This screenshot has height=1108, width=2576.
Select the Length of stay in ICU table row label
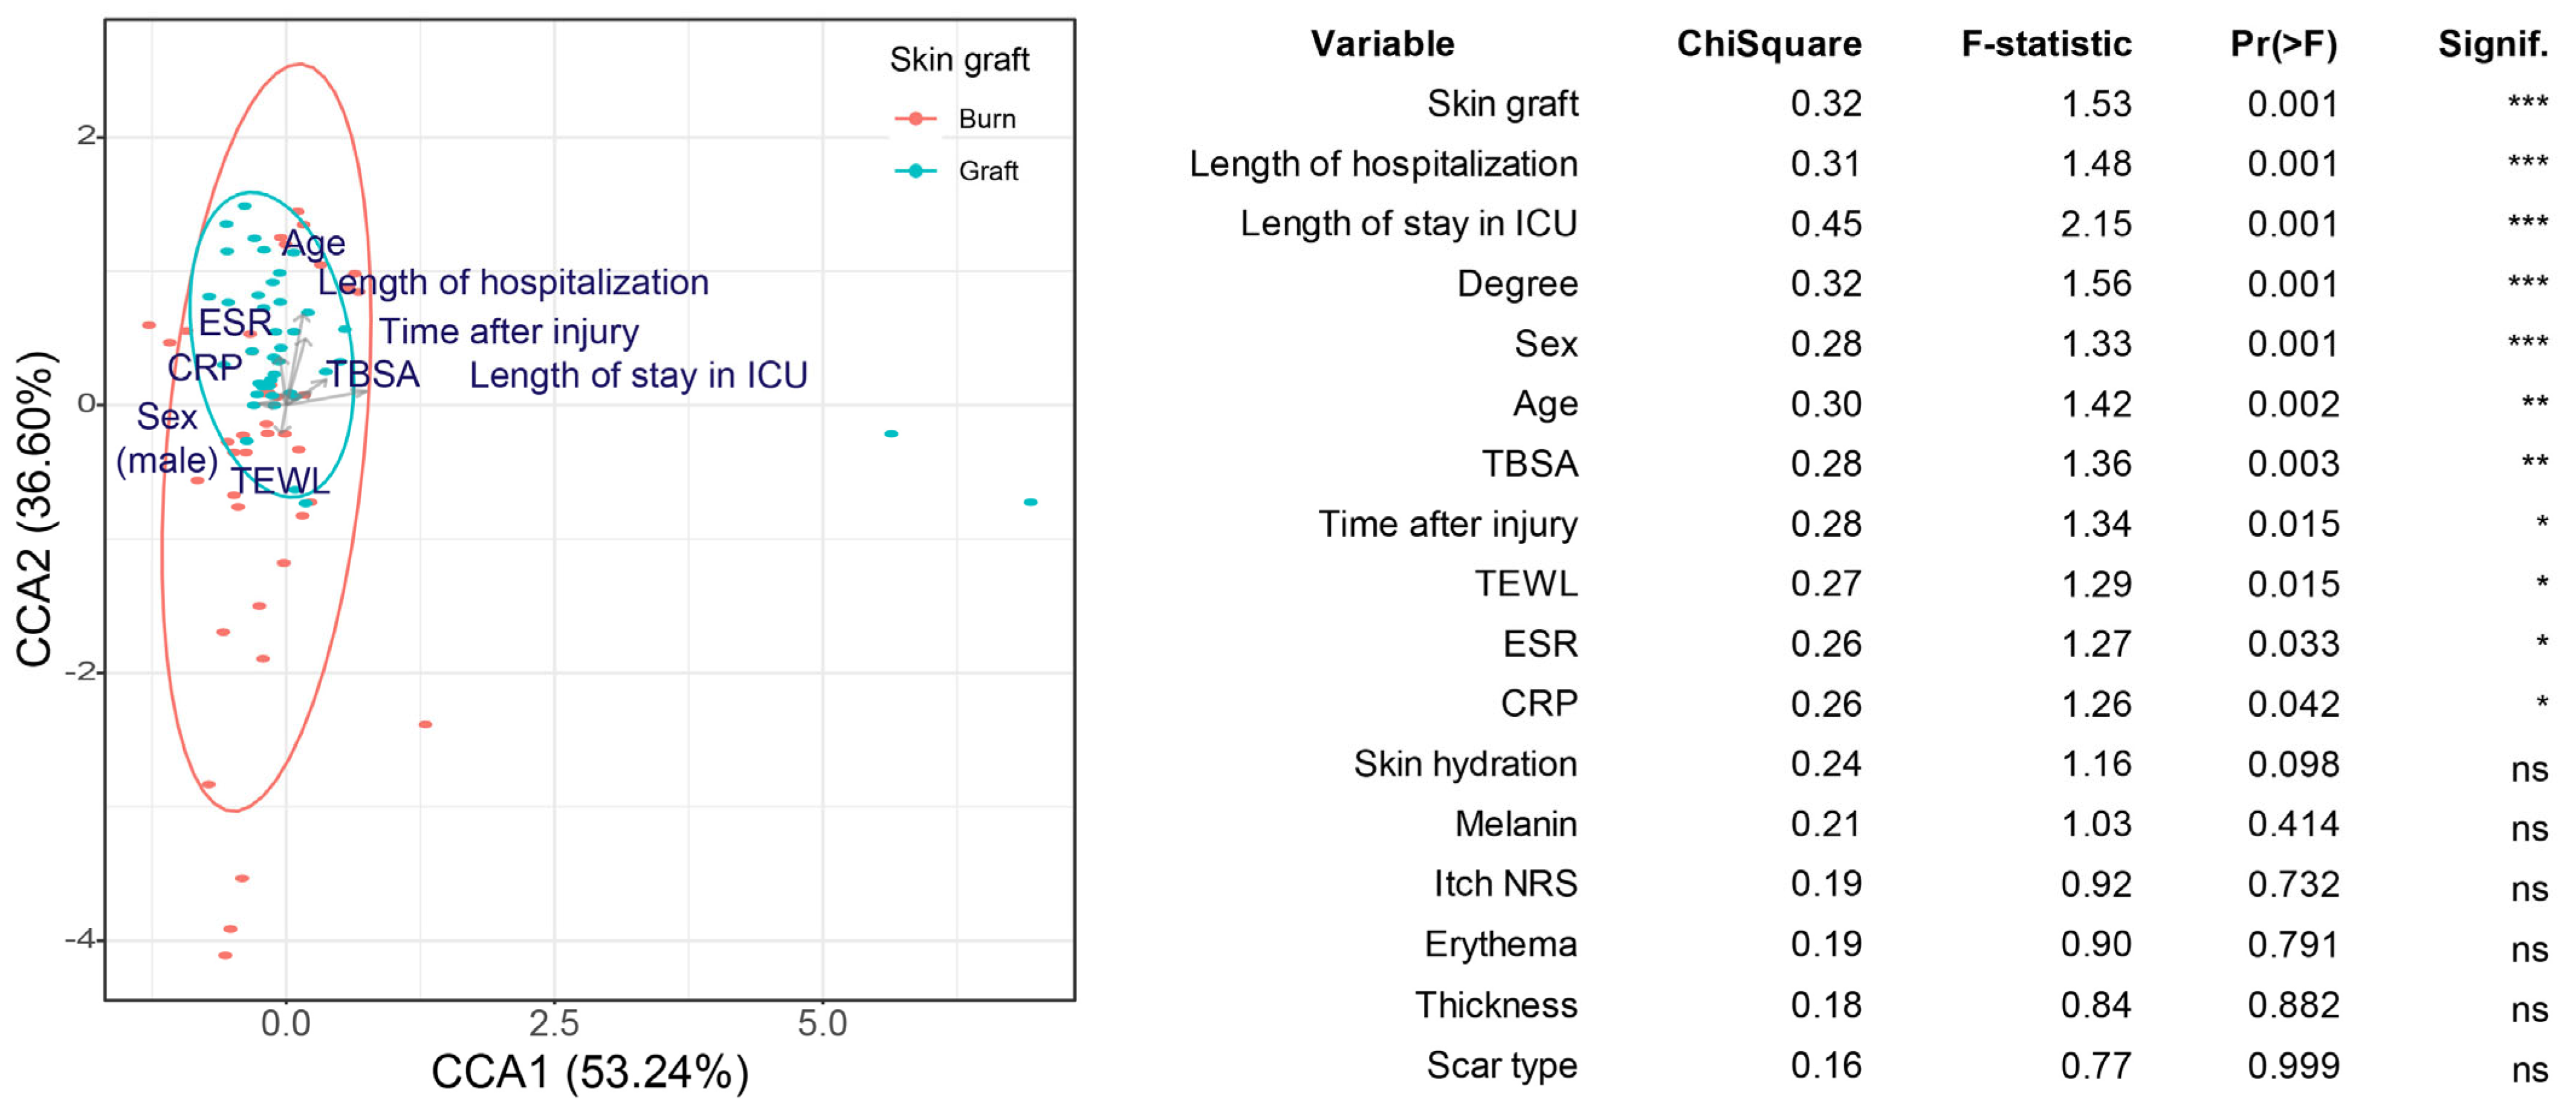pyautogui.click(x=1408, y=224)
